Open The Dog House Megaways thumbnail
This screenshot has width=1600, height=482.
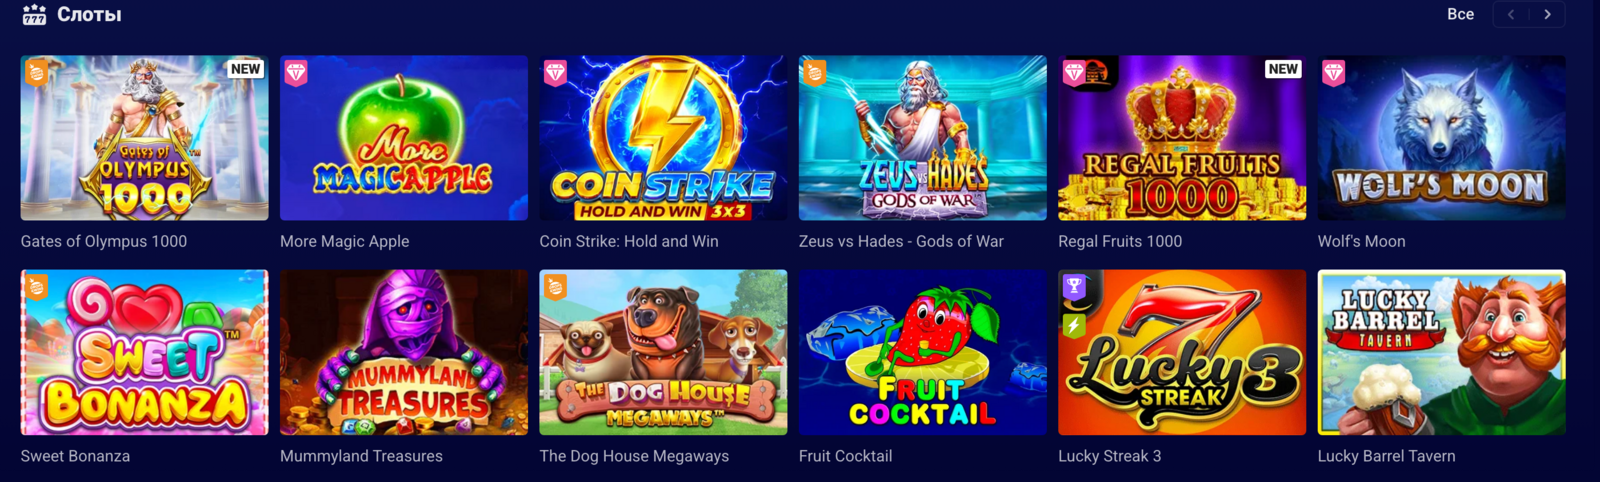(663, 352)
